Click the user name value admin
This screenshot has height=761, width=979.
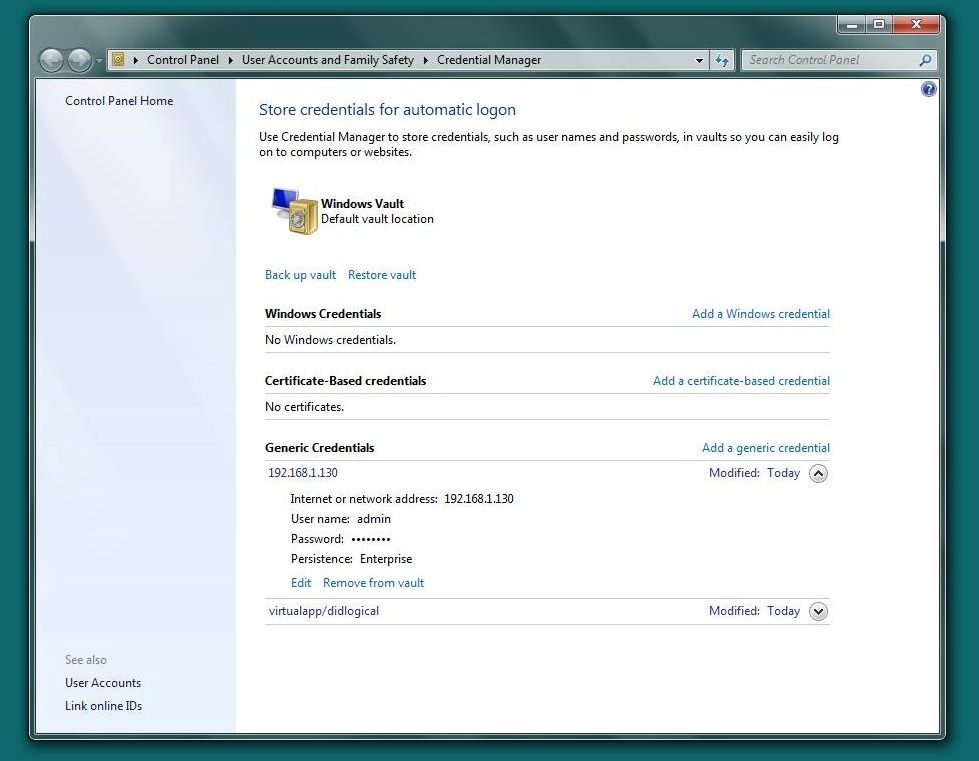tap(374, 519)
